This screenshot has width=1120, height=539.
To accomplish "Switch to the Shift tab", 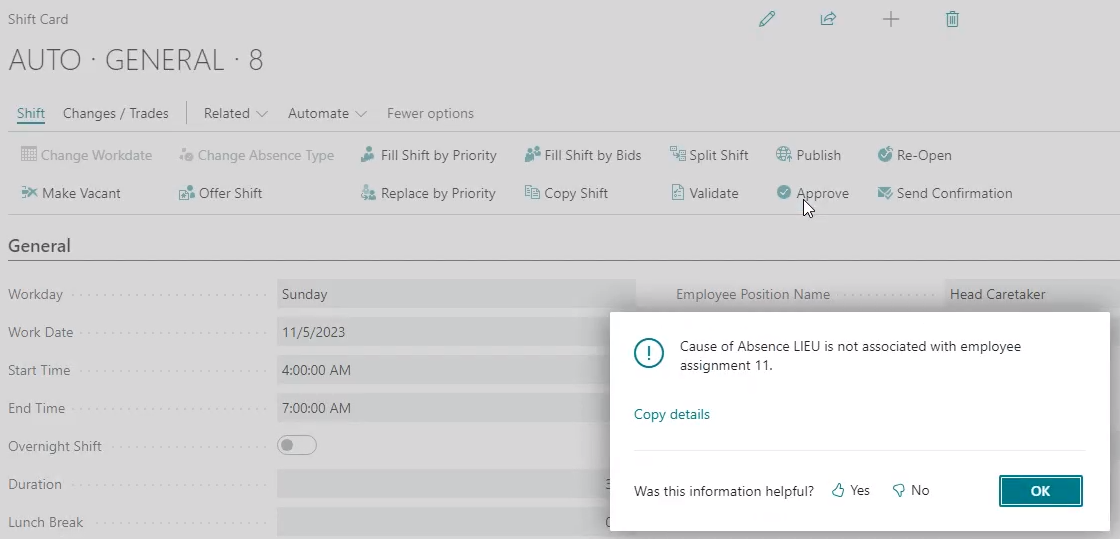I will (x=31, y=113).
